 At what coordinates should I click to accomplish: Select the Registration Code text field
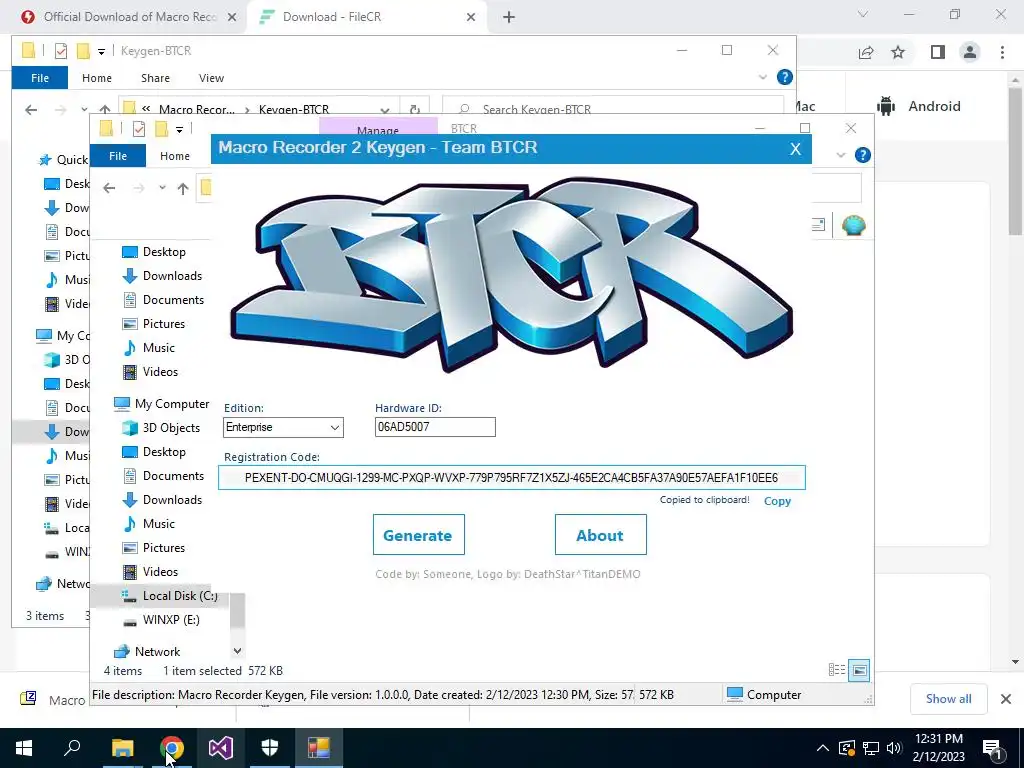(x=511, y=477)
